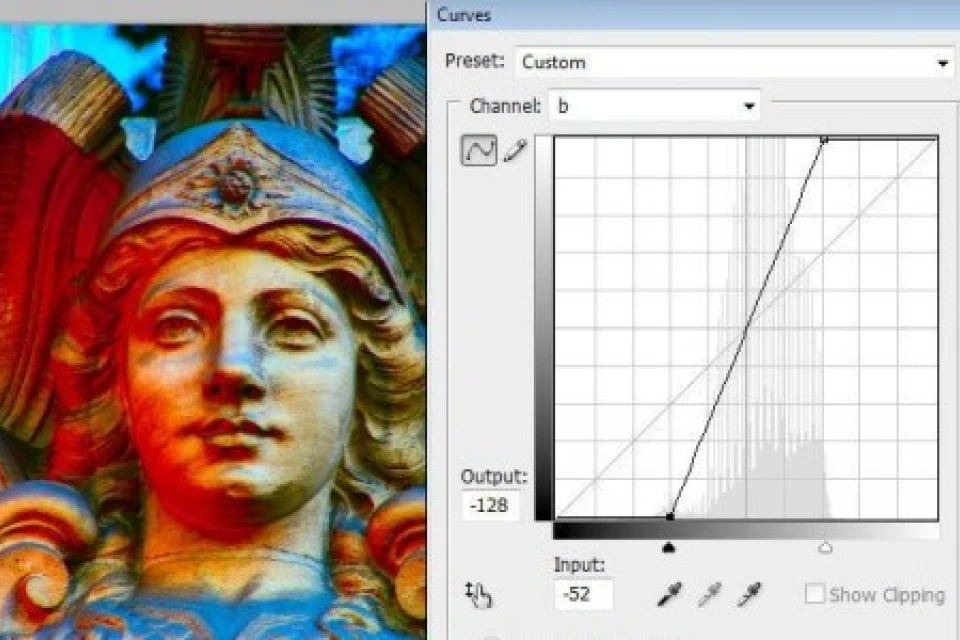Viewport: 960px width, 640px height.
Task: Click the Preset label
Action: point(474,61)
